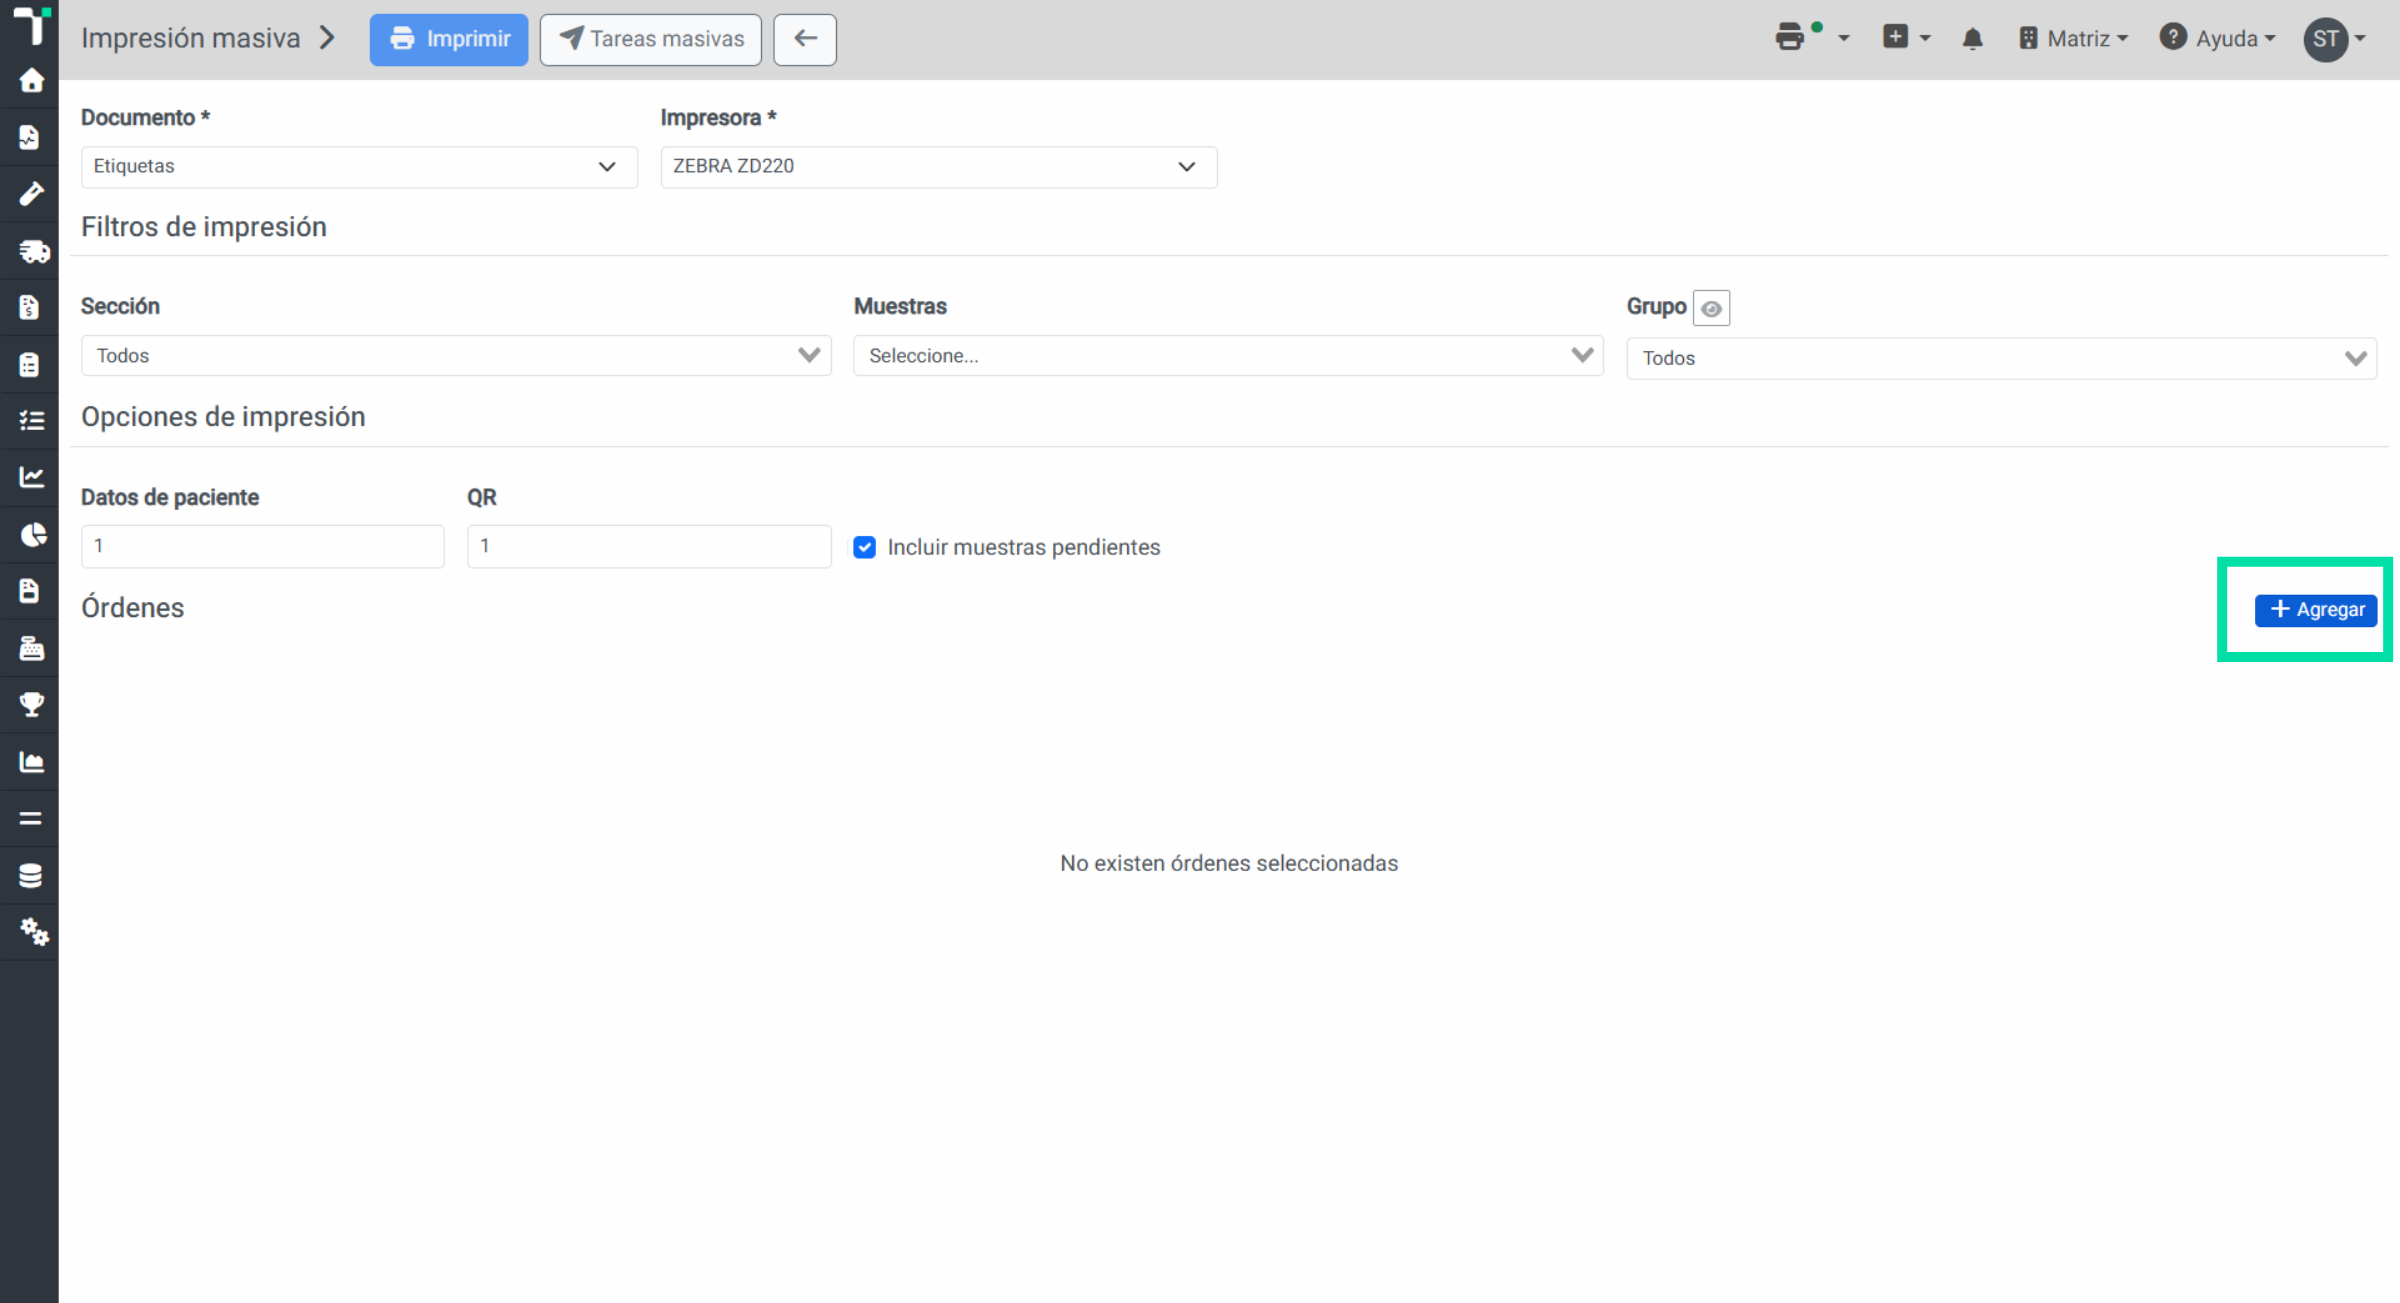Expand the Sección Todos dropdown

click(x=456, y=356)
